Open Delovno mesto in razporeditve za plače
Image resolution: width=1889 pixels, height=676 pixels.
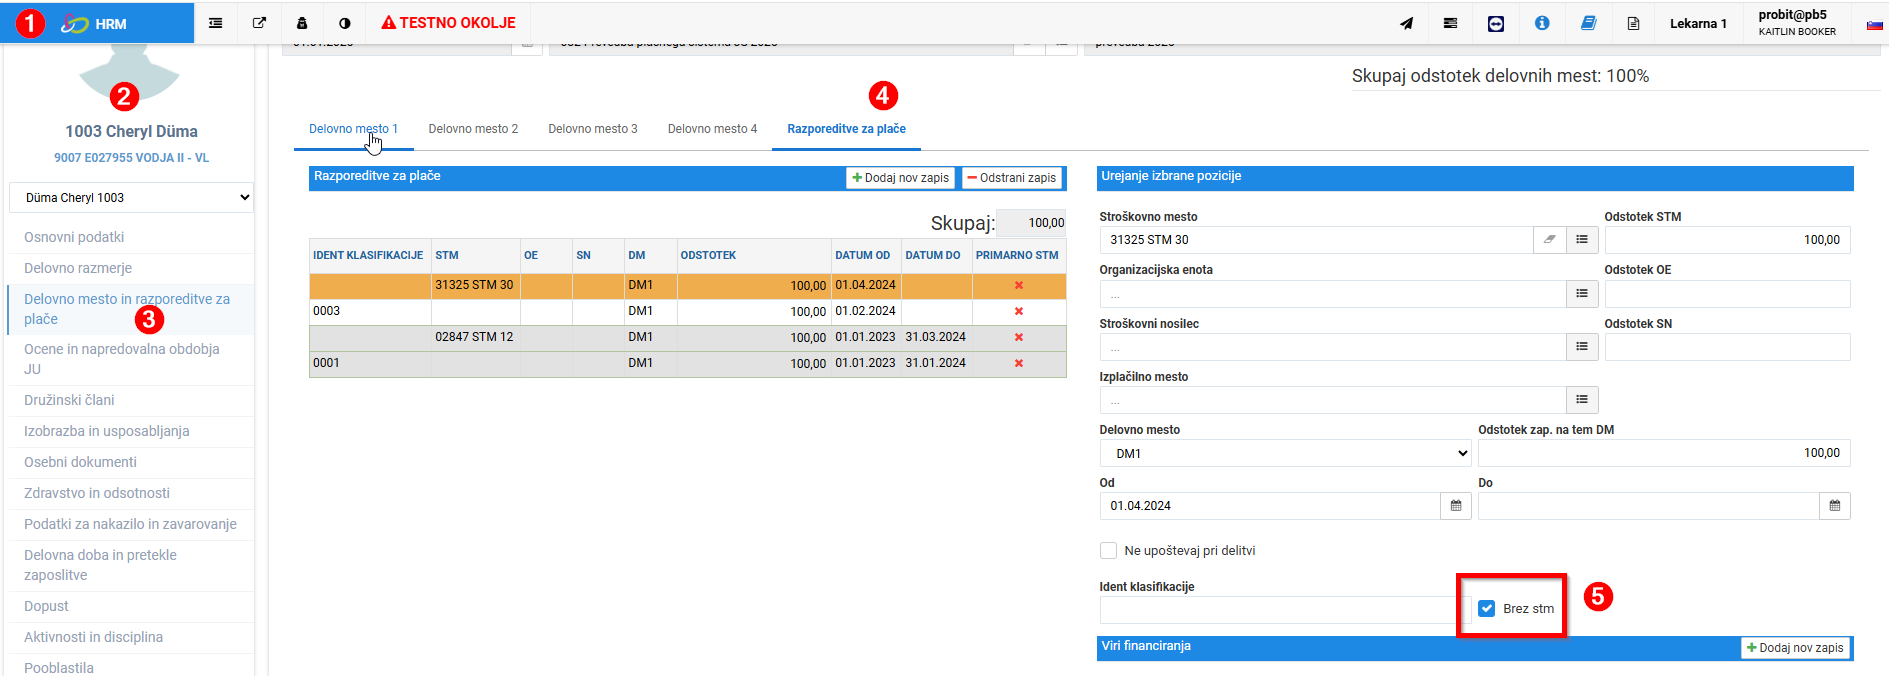(131, 309)
